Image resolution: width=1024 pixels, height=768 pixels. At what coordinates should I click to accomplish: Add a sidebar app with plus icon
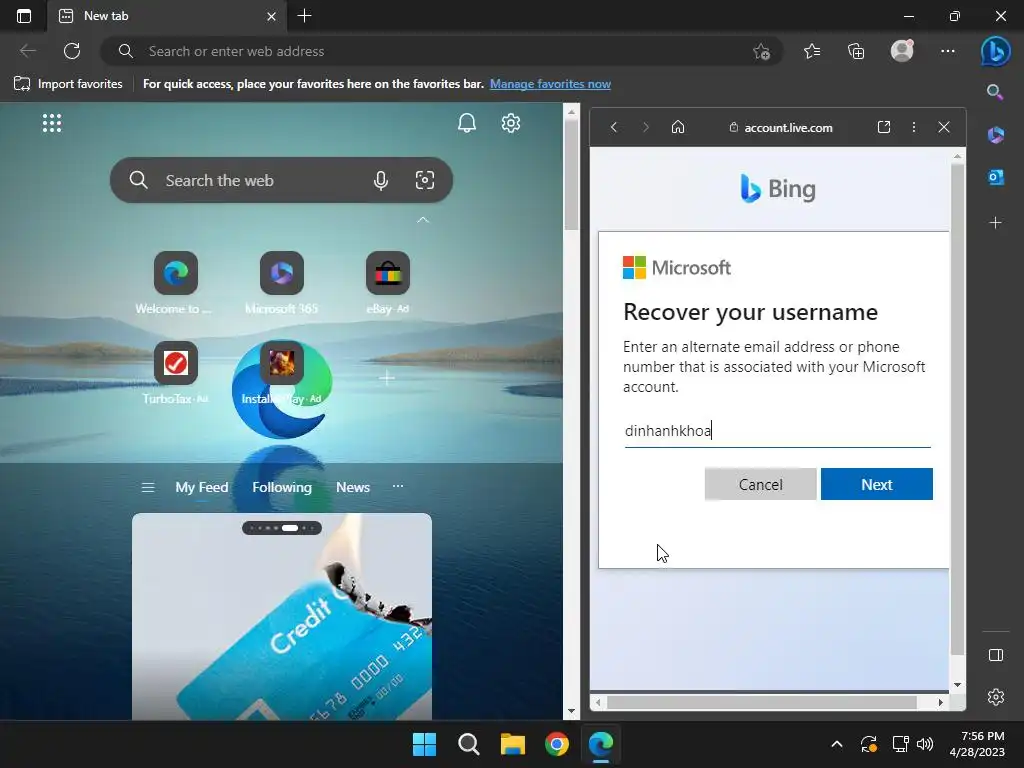pyautogui.click(x=995, y=223)
